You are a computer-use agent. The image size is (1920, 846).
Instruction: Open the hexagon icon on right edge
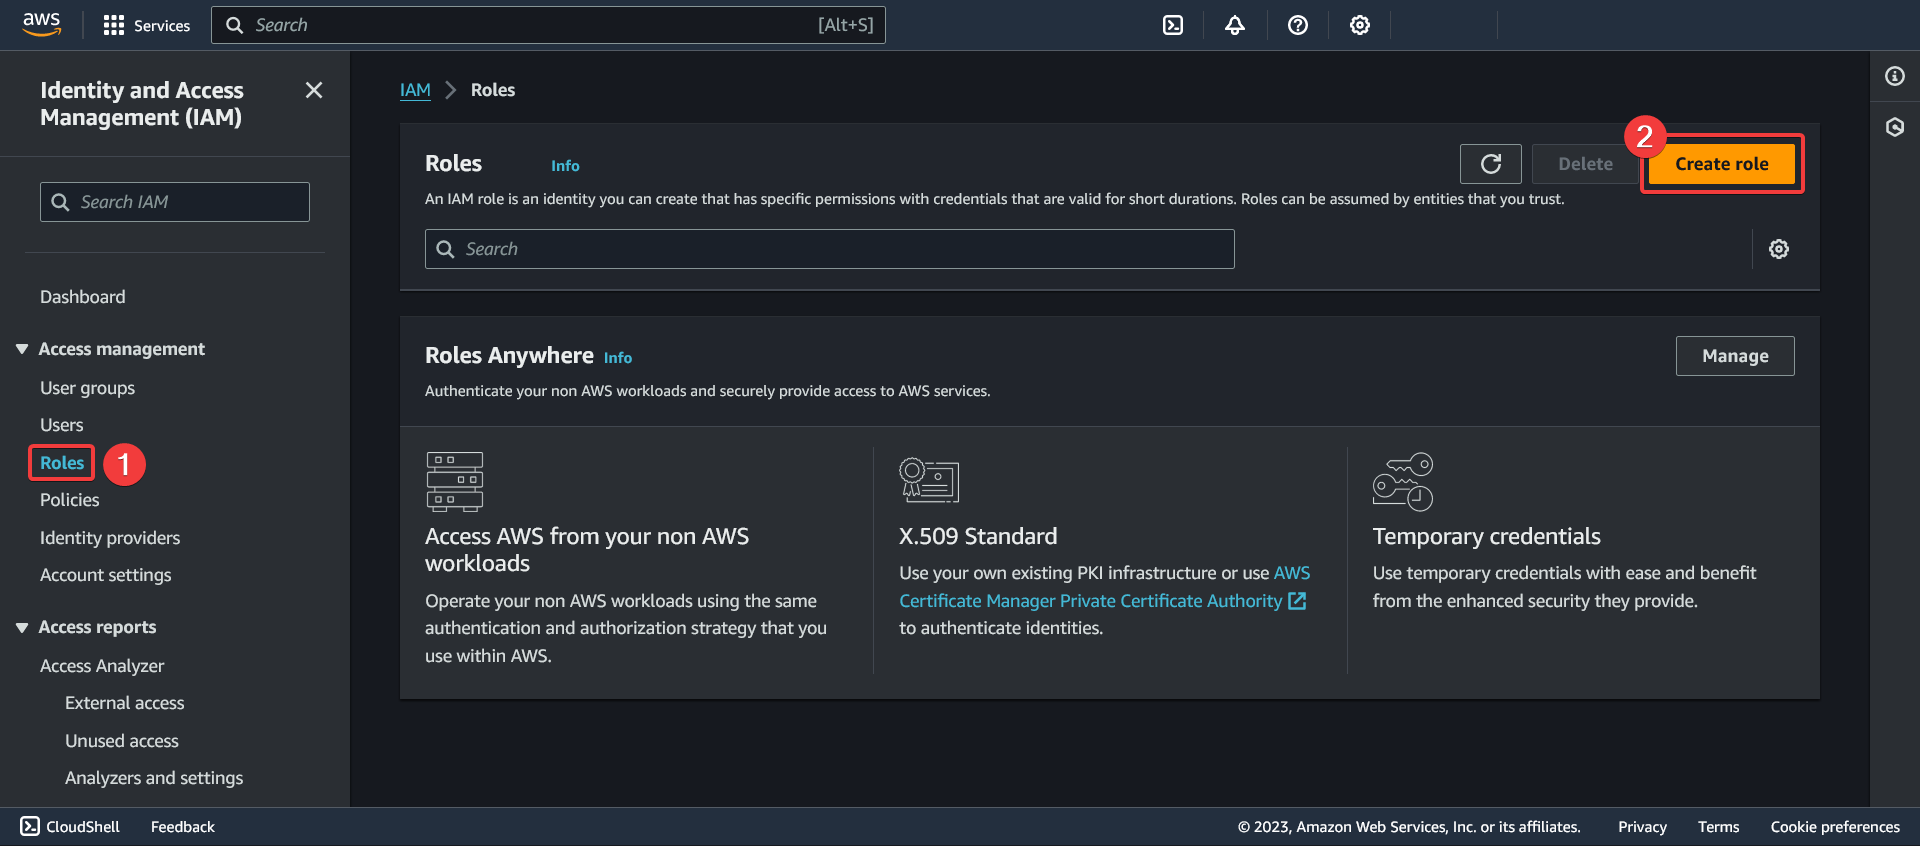pyautogui.click(x=1895, y=127)
